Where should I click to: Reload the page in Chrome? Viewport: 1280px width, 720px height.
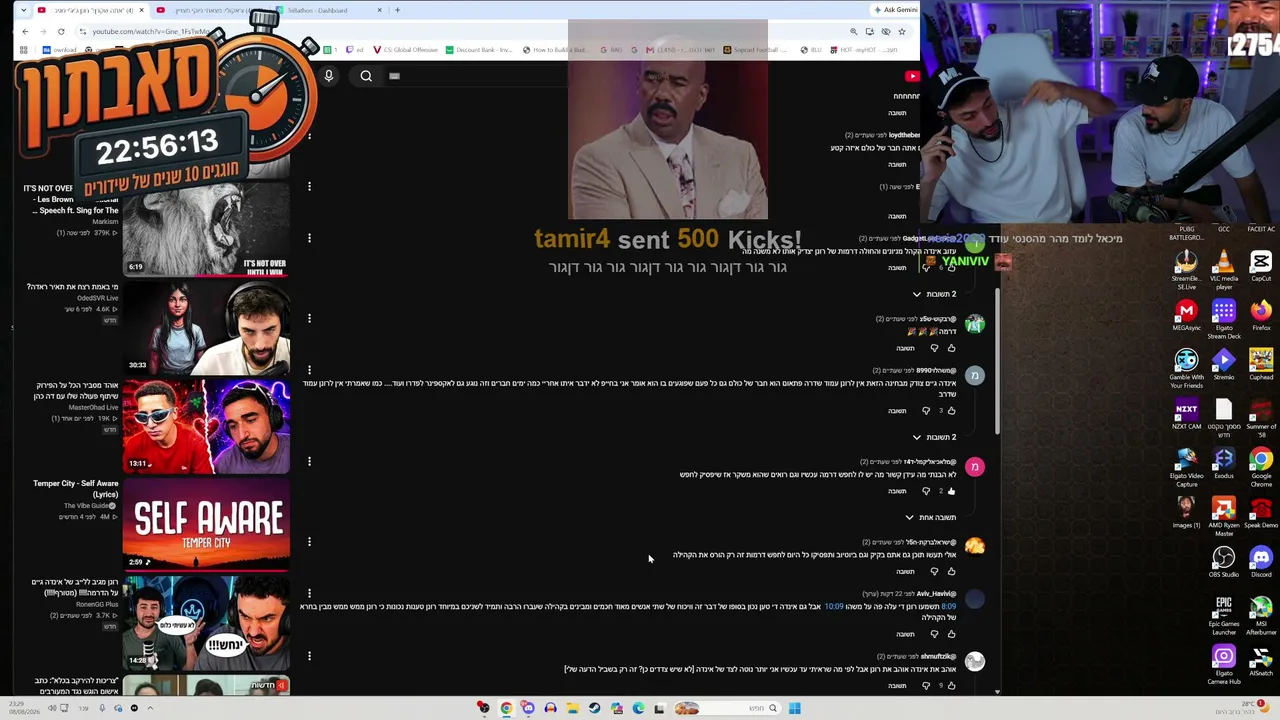pos(60,31)
